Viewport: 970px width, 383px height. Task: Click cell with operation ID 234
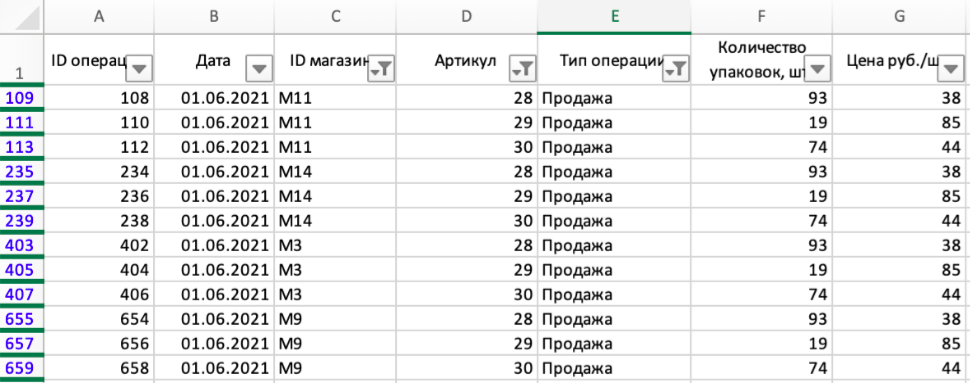click(98, 171)
